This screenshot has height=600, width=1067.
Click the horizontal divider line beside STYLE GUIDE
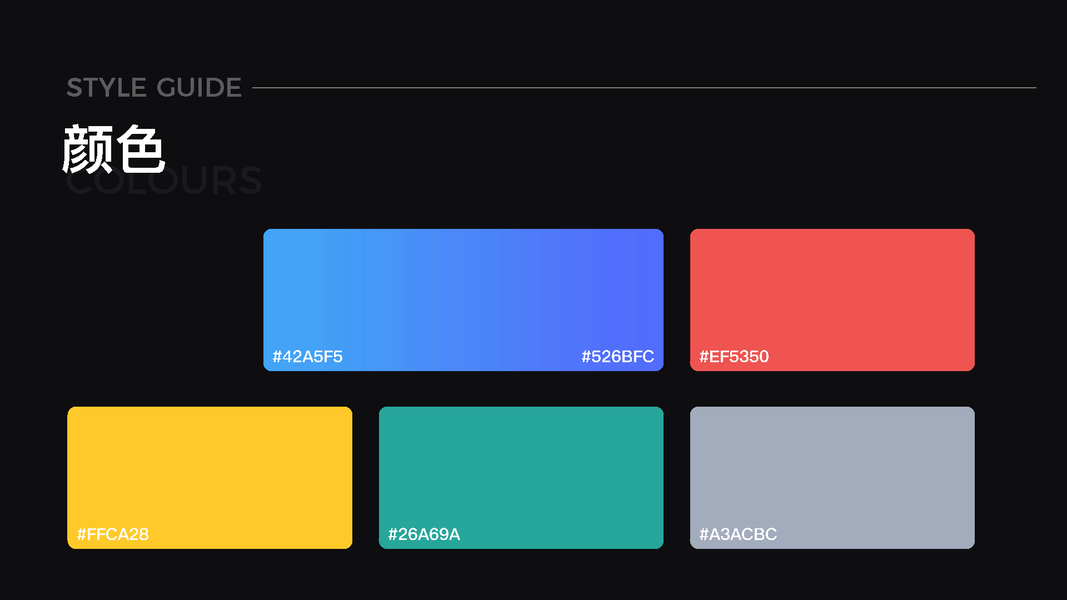point(644,88)
